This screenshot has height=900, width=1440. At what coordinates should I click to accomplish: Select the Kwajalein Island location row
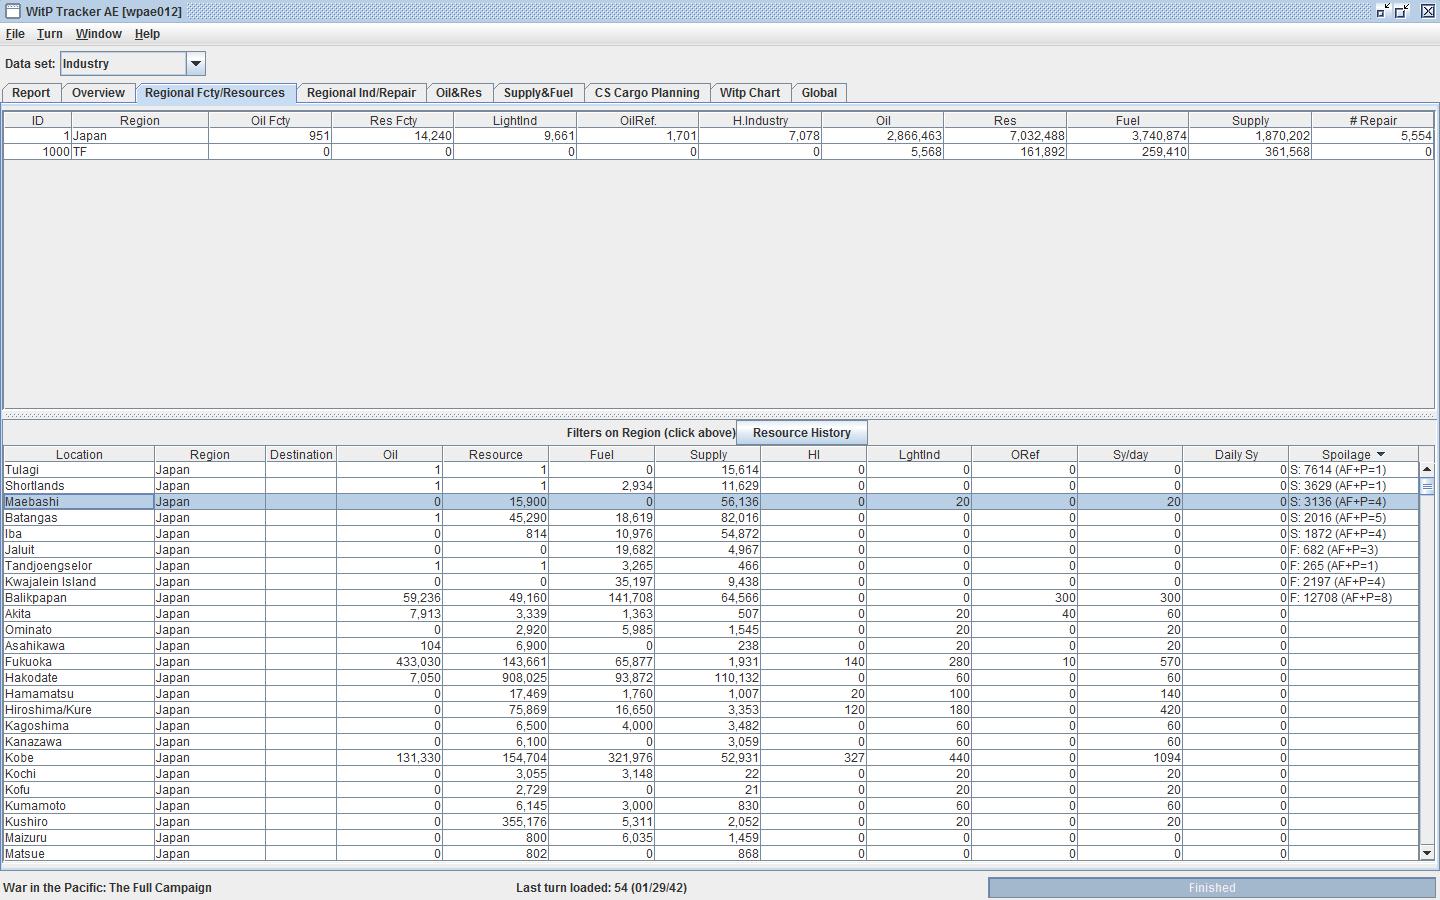pyautogui.click(x=711, y=582)
